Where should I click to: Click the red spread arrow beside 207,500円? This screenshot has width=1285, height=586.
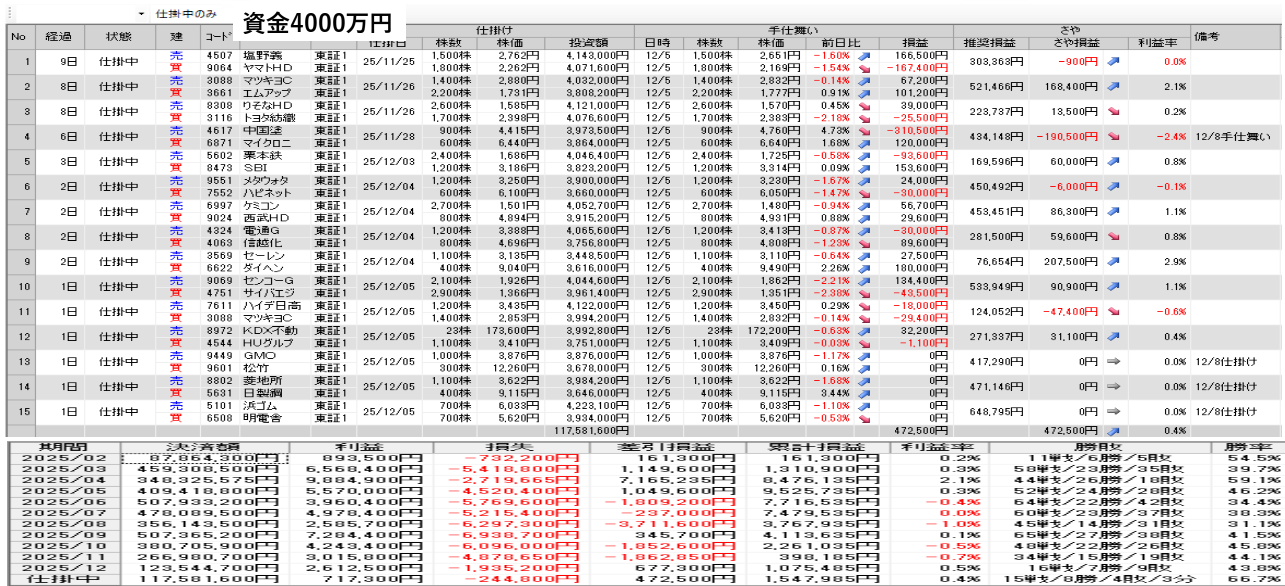coord(1112,261)
